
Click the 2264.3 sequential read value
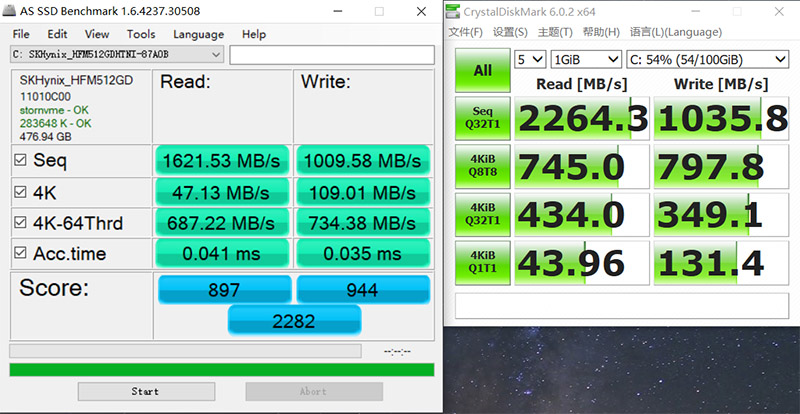click(x=582, y=118)
